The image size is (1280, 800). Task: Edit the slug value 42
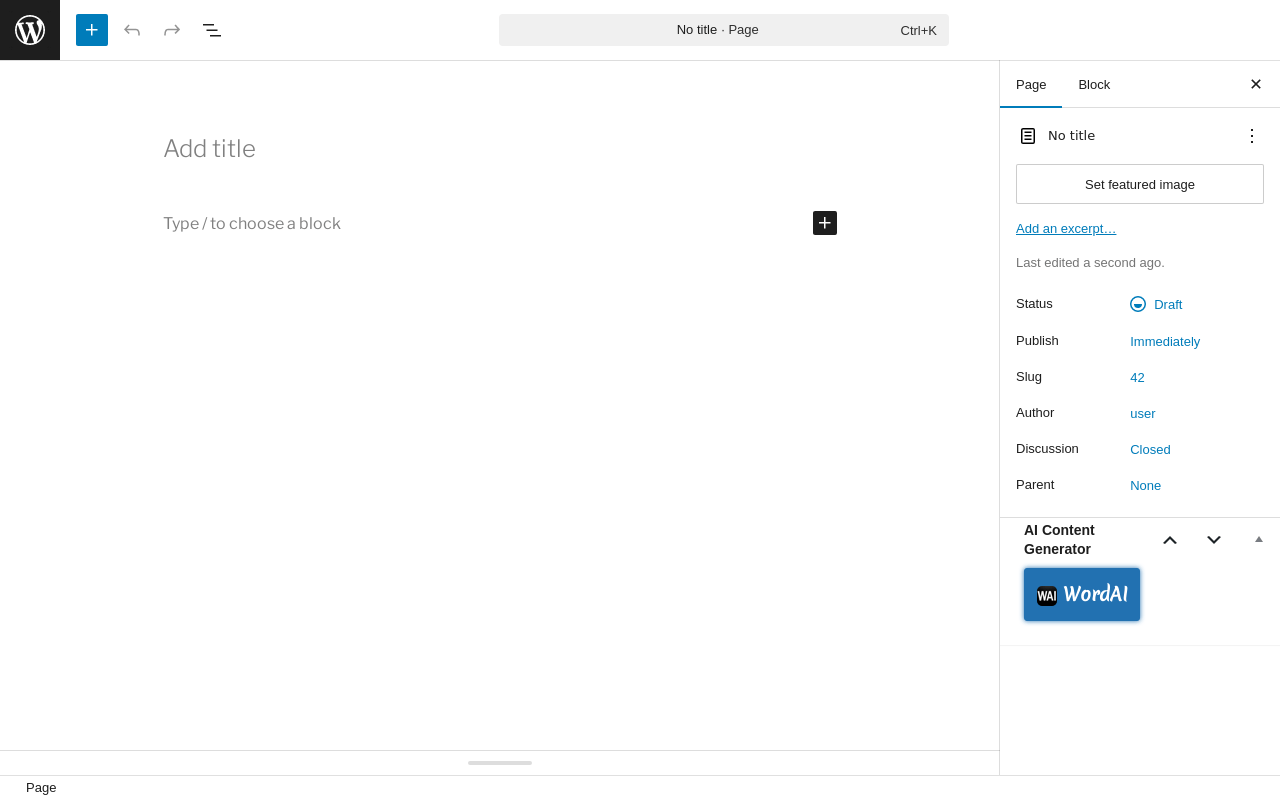click(x=1137, y=377)
